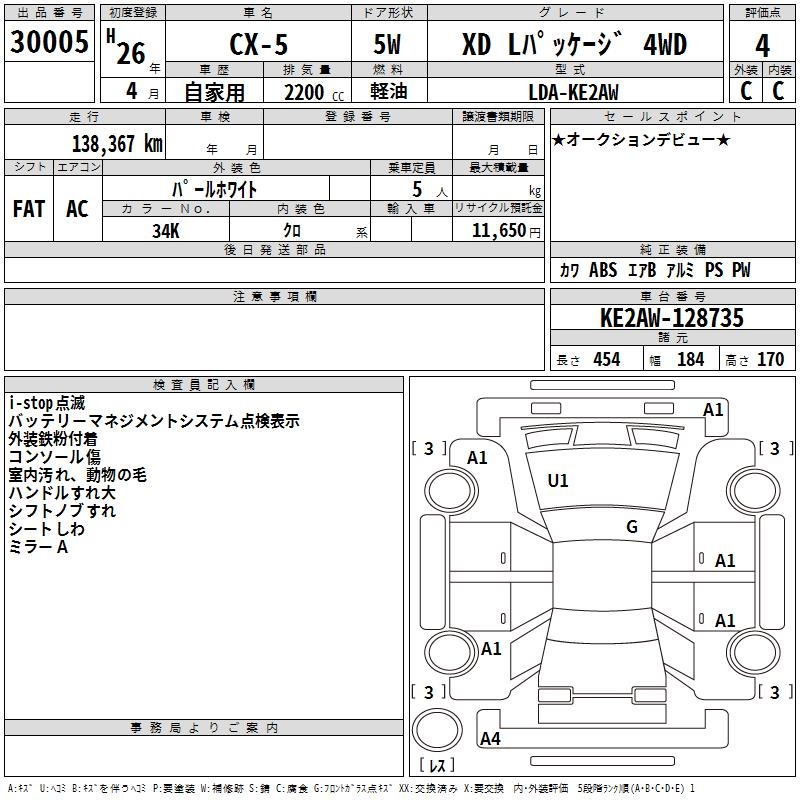Click exterior grade C under 外装
800x800 pixels.
[x=746, y=91]
